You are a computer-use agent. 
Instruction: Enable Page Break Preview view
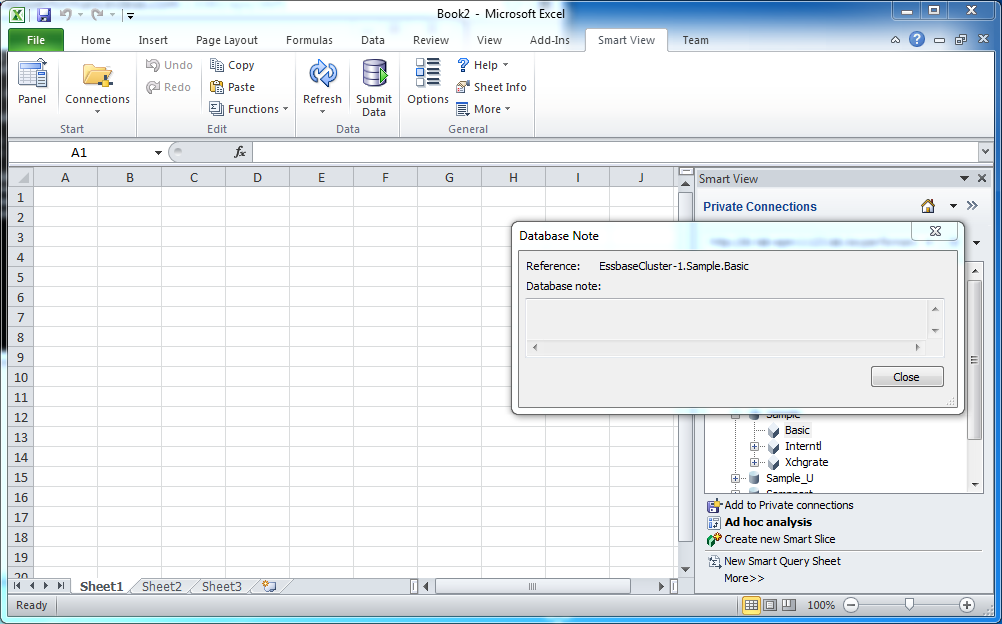tap(789, 605)
